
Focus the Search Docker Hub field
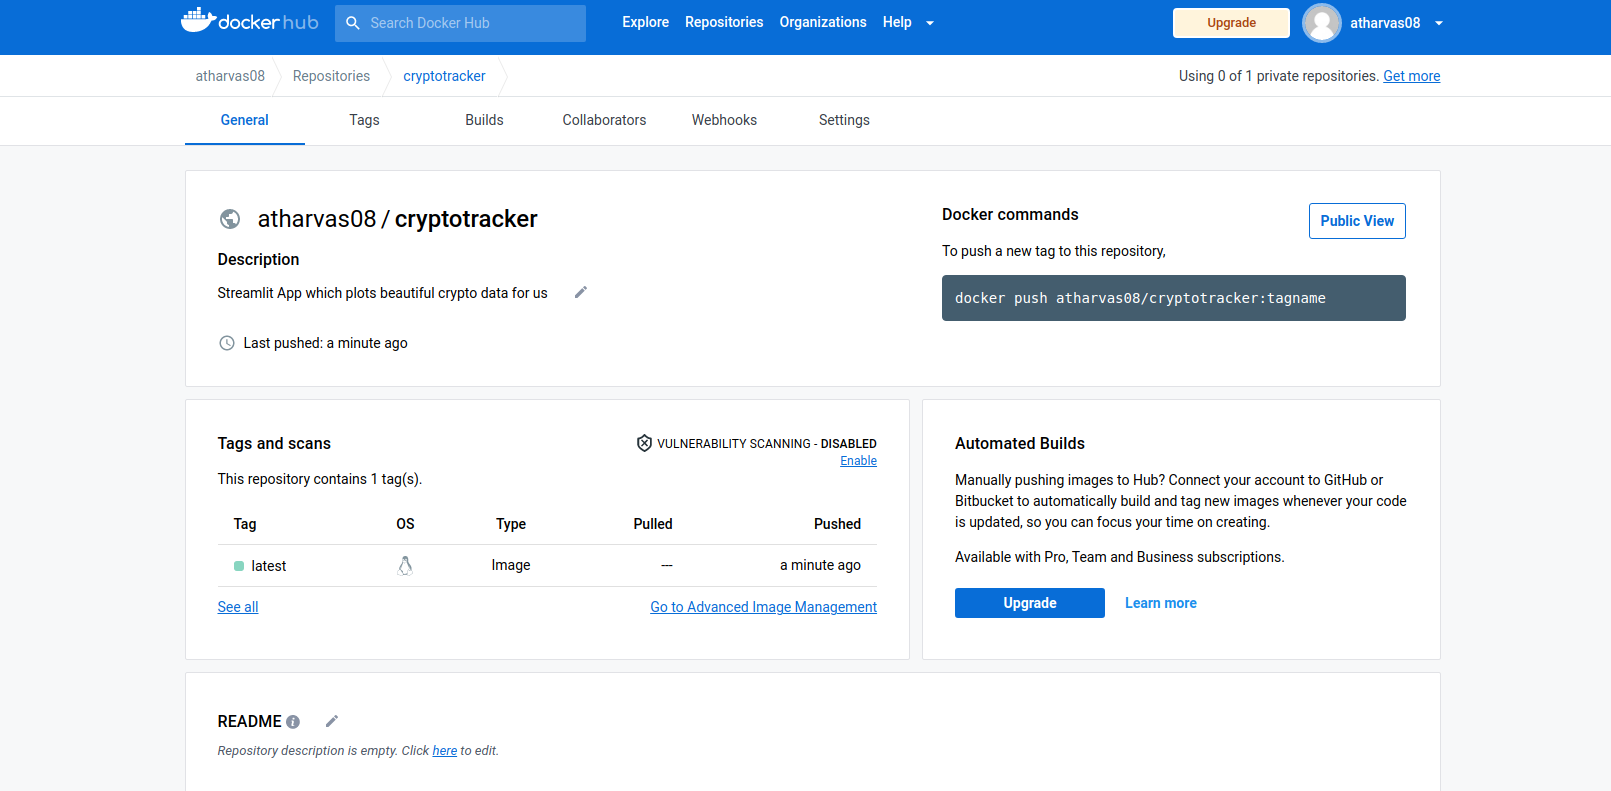460,23
